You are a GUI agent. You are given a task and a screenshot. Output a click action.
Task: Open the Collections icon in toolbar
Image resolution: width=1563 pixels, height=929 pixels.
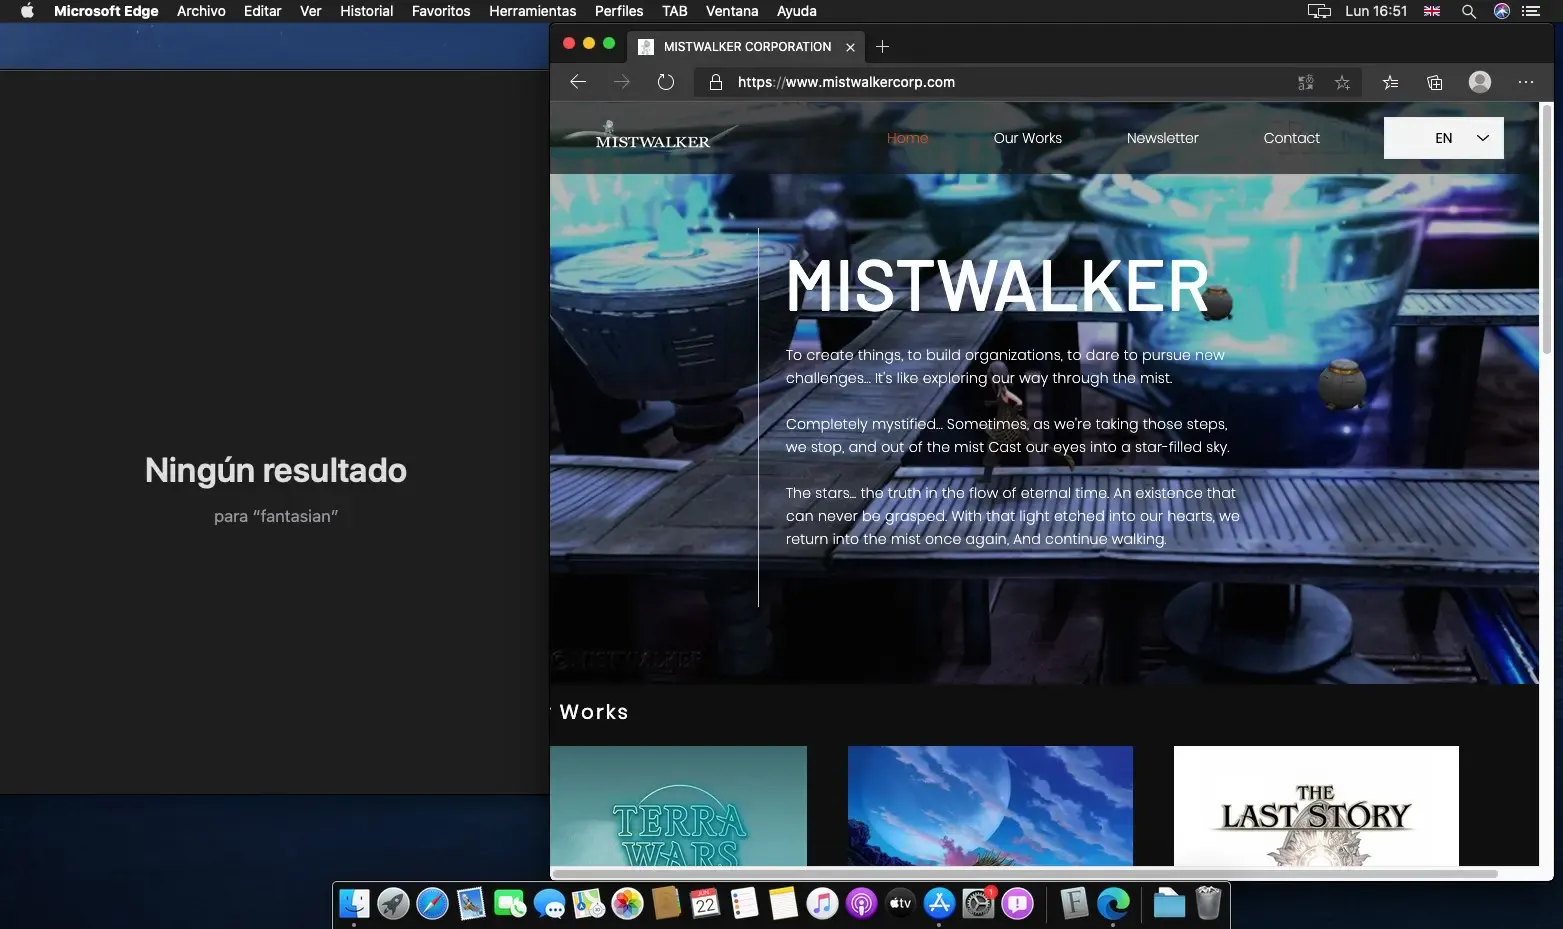[x=1435, y=83]
